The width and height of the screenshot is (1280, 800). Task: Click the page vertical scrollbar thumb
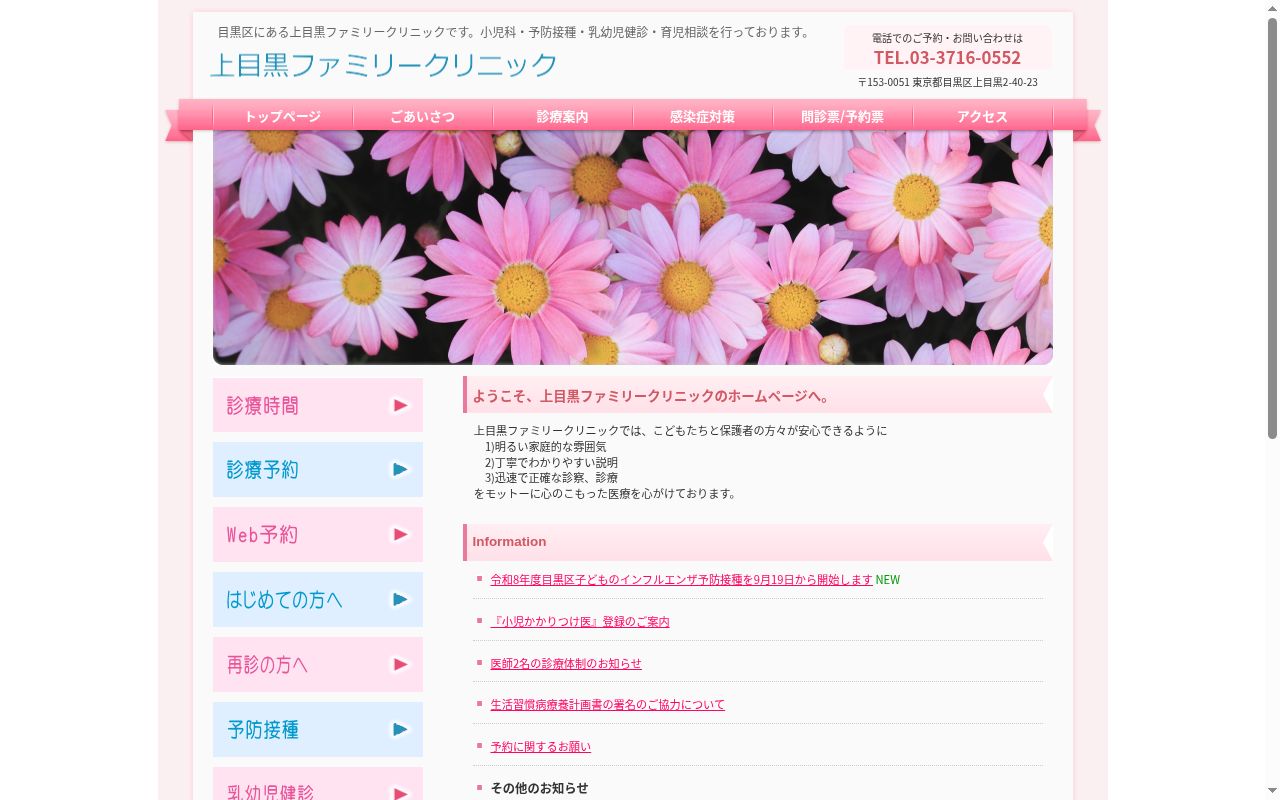pyautogui.click(x=1272, y=228)
